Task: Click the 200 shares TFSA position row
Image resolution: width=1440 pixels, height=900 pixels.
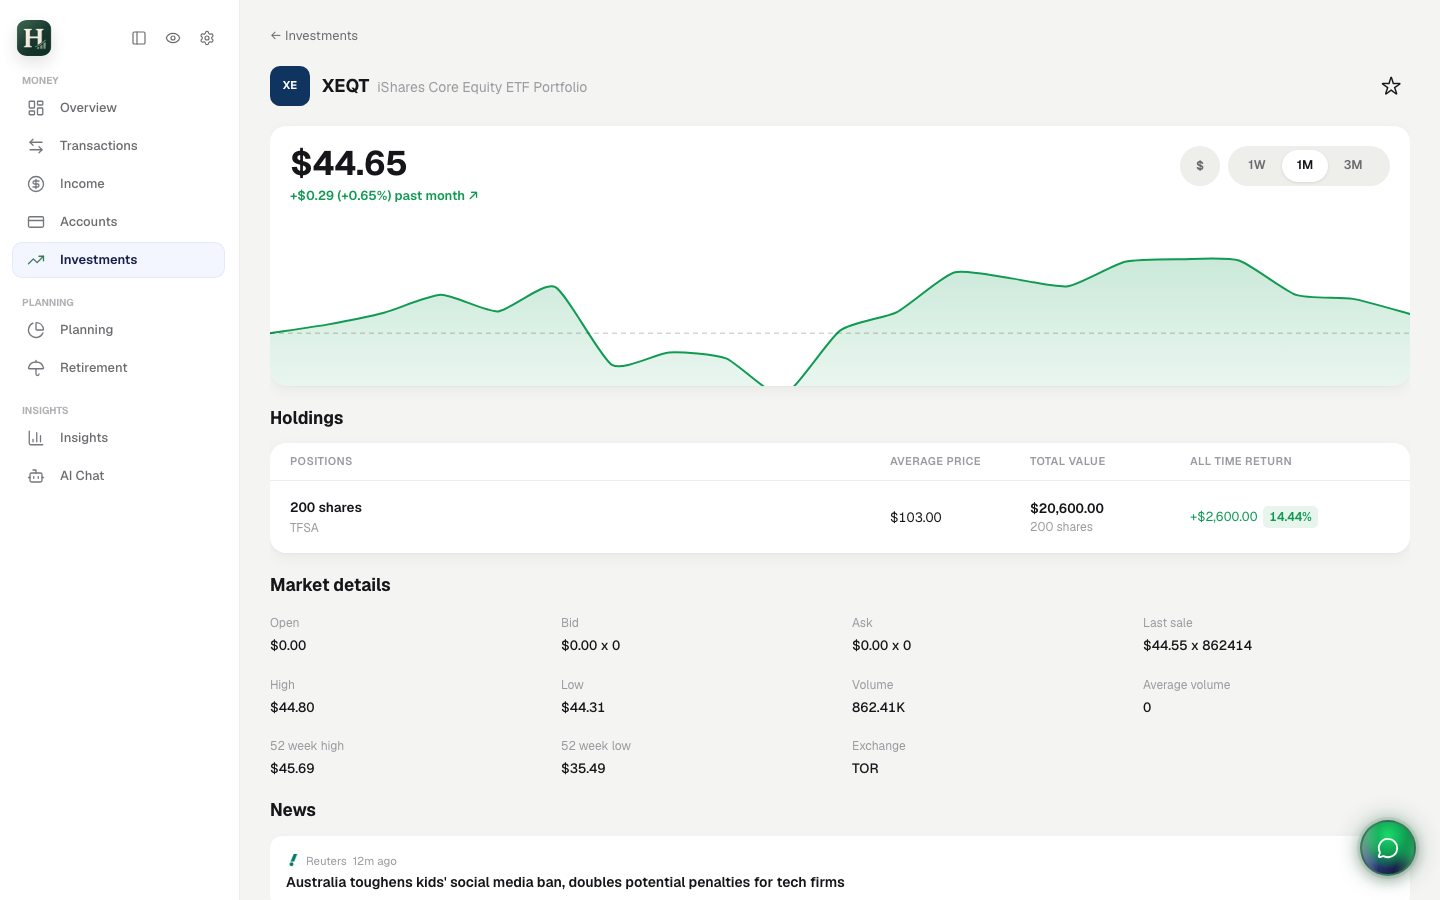Action: pos(840,517)
